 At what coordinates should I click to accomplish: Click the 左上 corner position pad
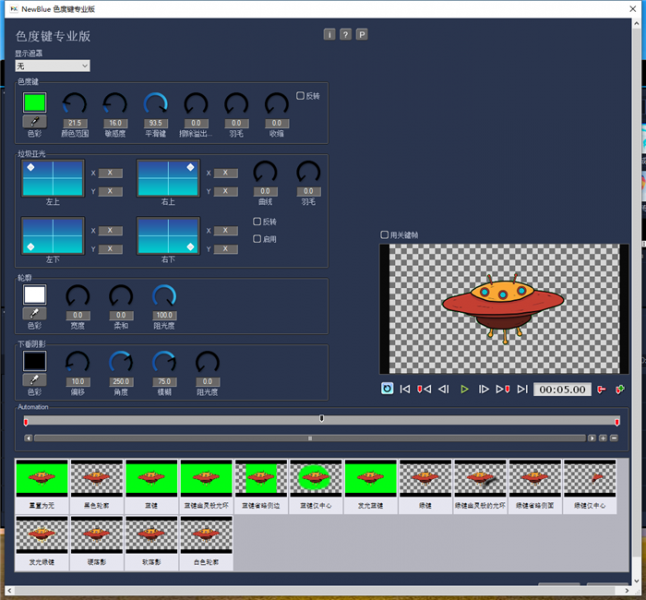(53, 178)
